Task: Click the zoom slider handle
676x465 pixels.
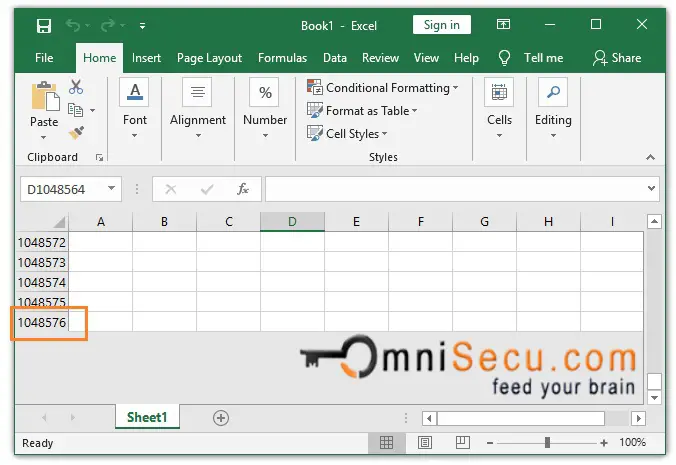Action: [x=547, y=443]
